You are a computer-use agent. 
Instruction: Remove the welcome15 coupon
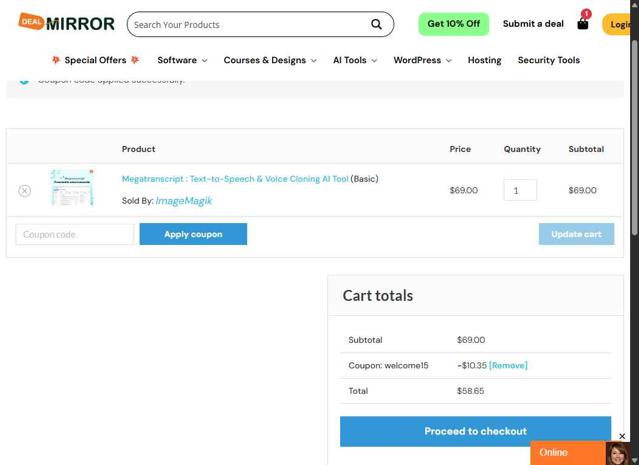coord(508,366)
